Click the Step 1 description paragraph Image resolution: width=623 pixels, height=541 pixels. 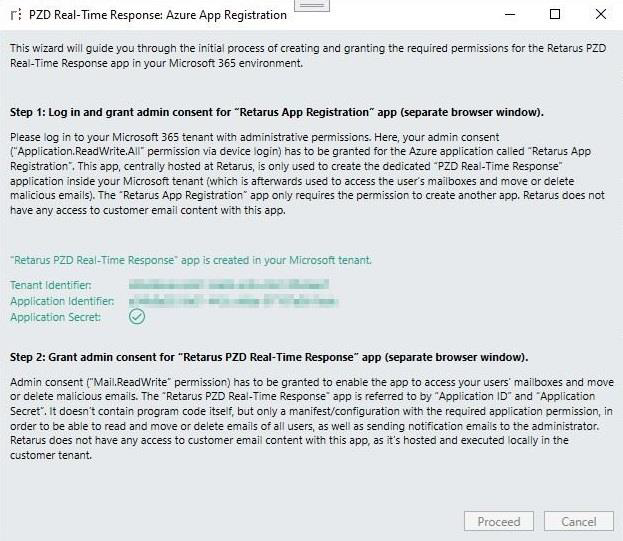click(x=300, y=177)
